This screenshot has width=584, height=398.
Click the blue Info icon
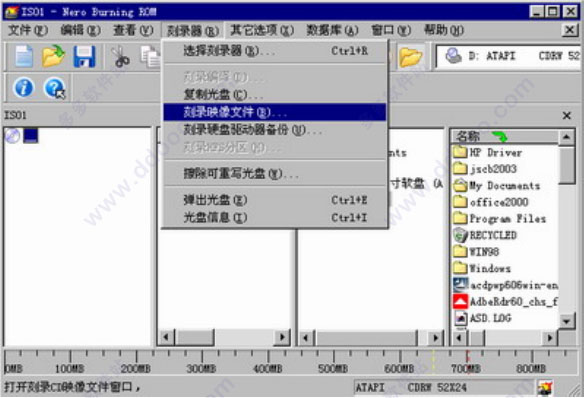click(23, 88)
